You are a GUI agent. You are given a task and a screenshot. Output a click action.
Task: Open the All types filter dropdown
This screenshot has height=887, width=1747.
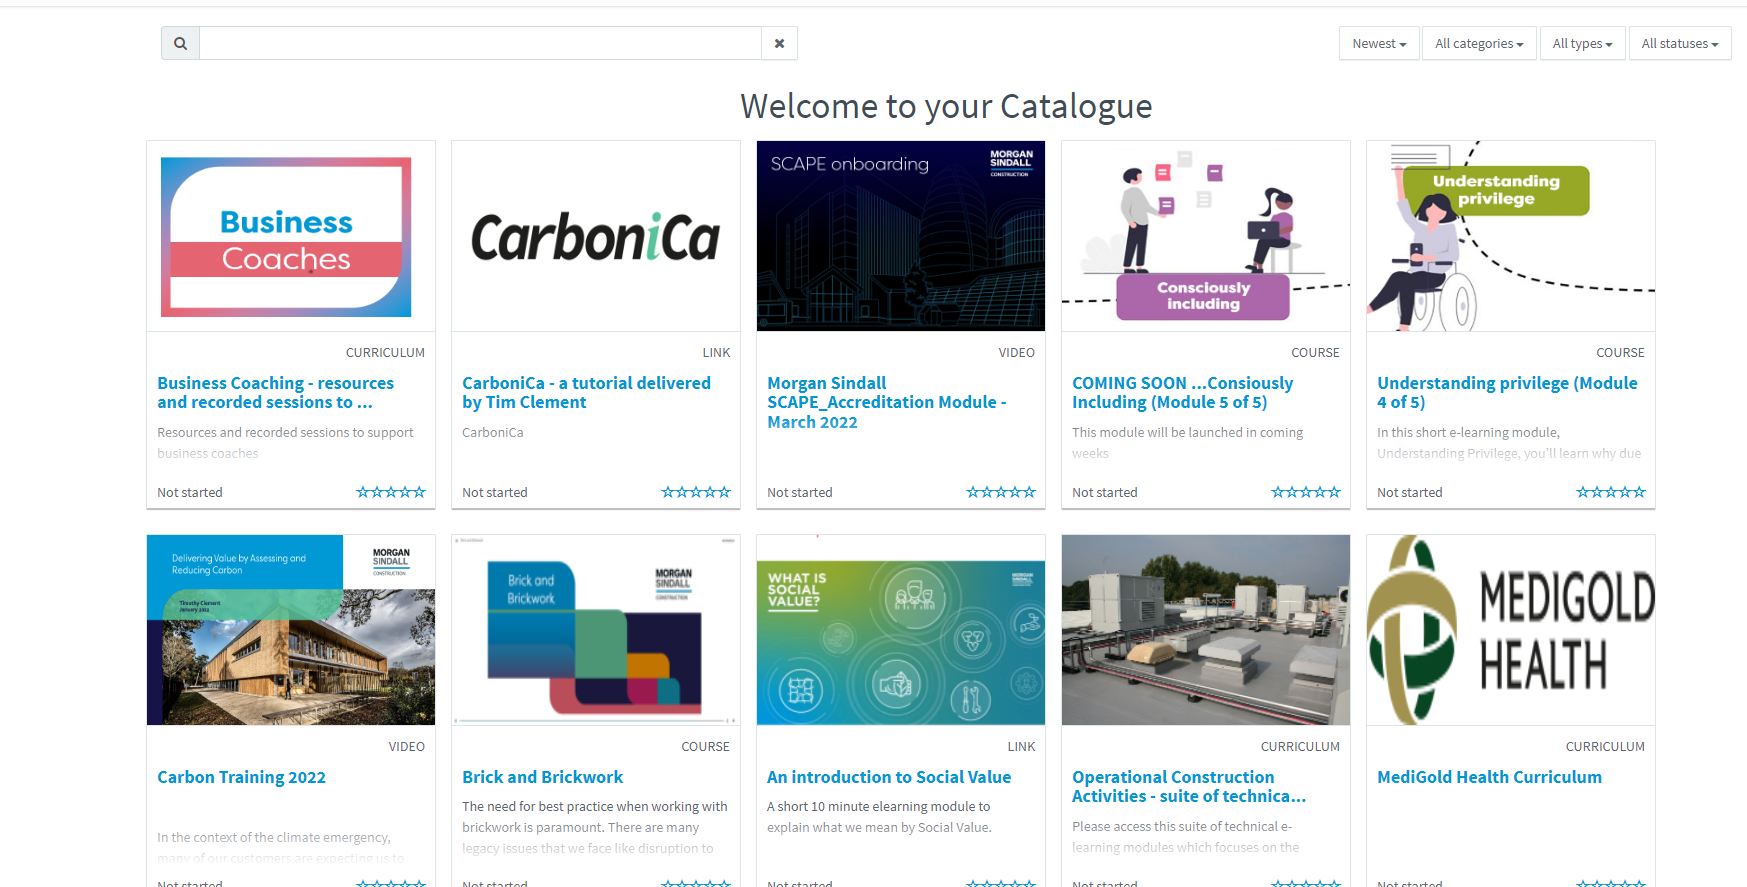click(x=1582, y=44)
